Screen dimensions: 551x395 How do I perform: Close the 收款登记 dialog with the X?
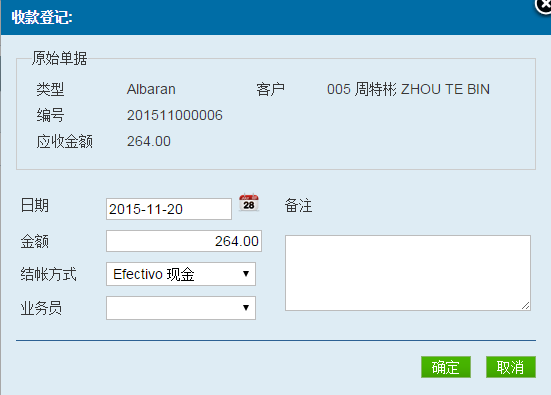tap(543, 5)
